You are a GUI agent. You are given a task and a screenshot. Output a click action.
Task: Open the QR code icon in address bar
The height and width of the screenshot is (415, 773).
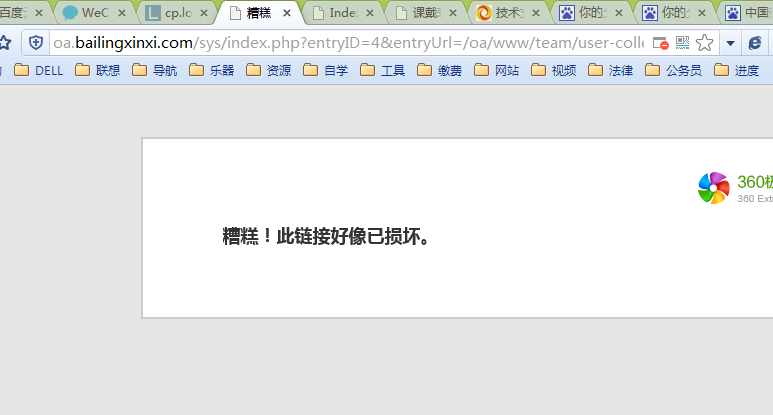[x=682, y=43]
